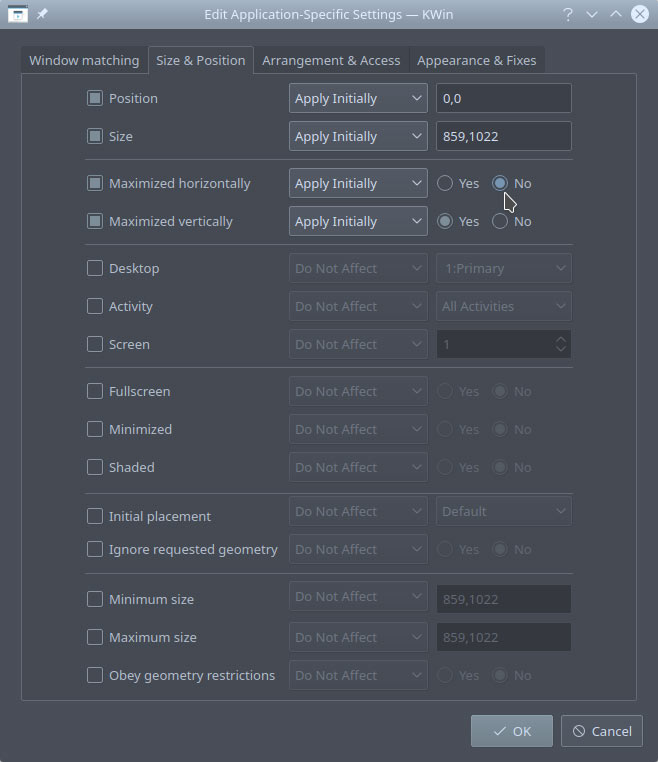Image resolution: width=658 pixels, height=762 pixels.
Task: Go to the Appearance & Fixes tab
Action: point(477,60)
